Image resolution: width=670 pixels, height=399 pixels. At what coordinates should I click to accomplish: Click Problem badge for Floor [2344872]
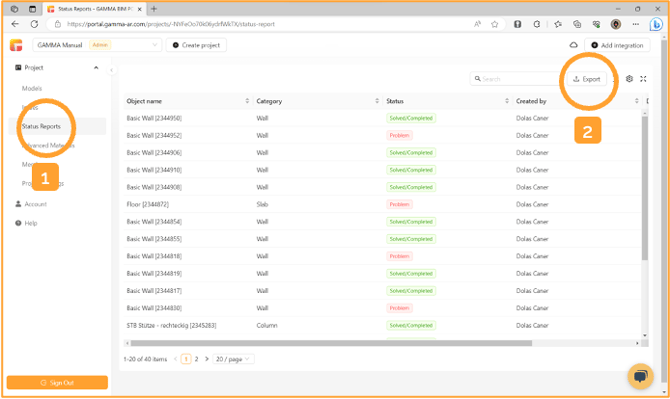(400, 204)
